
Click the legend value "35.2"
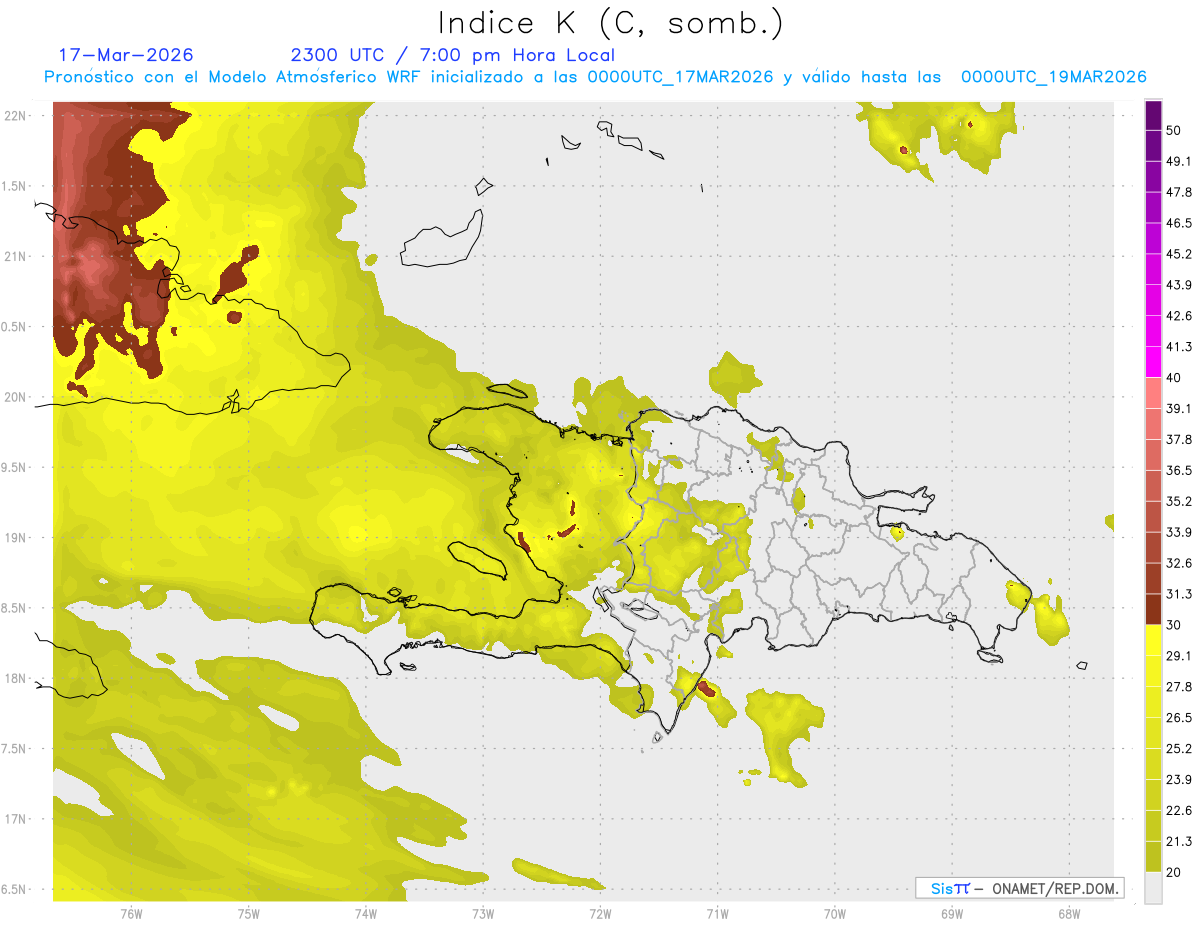tap(1179, 501)
